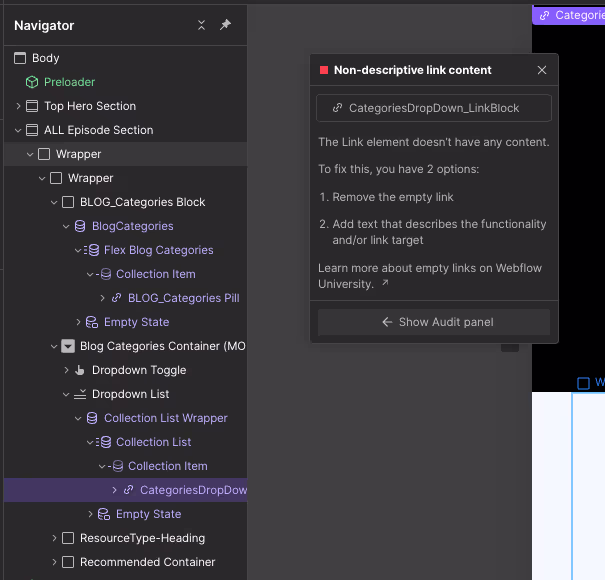
Task: Click the link icon beside BLOG_Categories Pill
Action: tap(117, 298)
